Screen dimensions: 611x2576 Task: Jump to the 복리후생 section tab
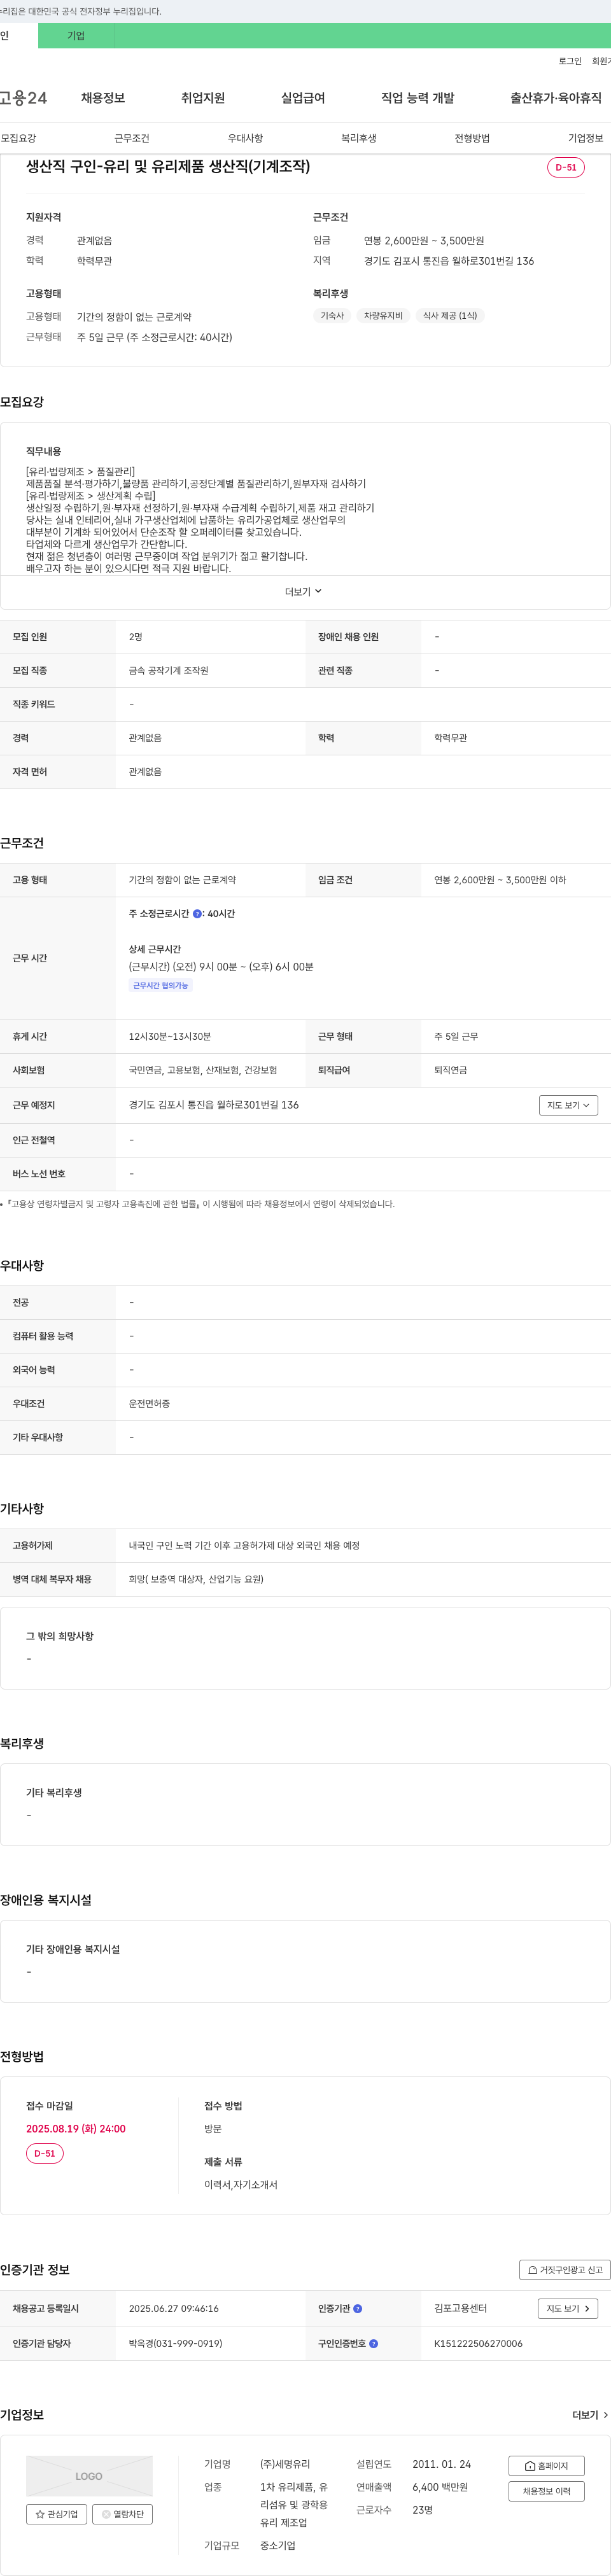[x=359, y=138]
